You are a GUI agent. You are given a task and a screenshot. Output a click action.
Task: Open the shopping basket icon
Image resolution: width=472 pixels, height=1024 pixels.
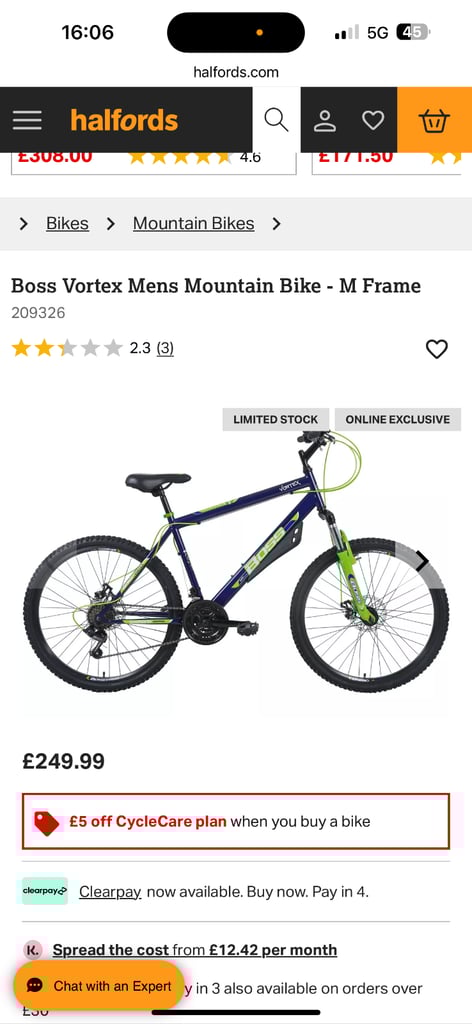point(434,120)
